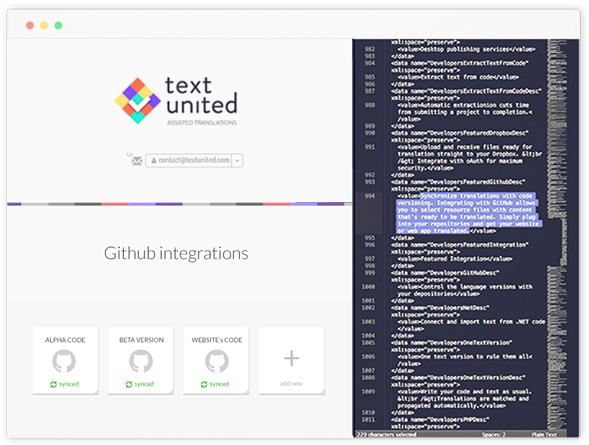The height and width of the screenshot is (445, 589).
Task: Click the 'text united' wordmark
Action: [201, 95]
